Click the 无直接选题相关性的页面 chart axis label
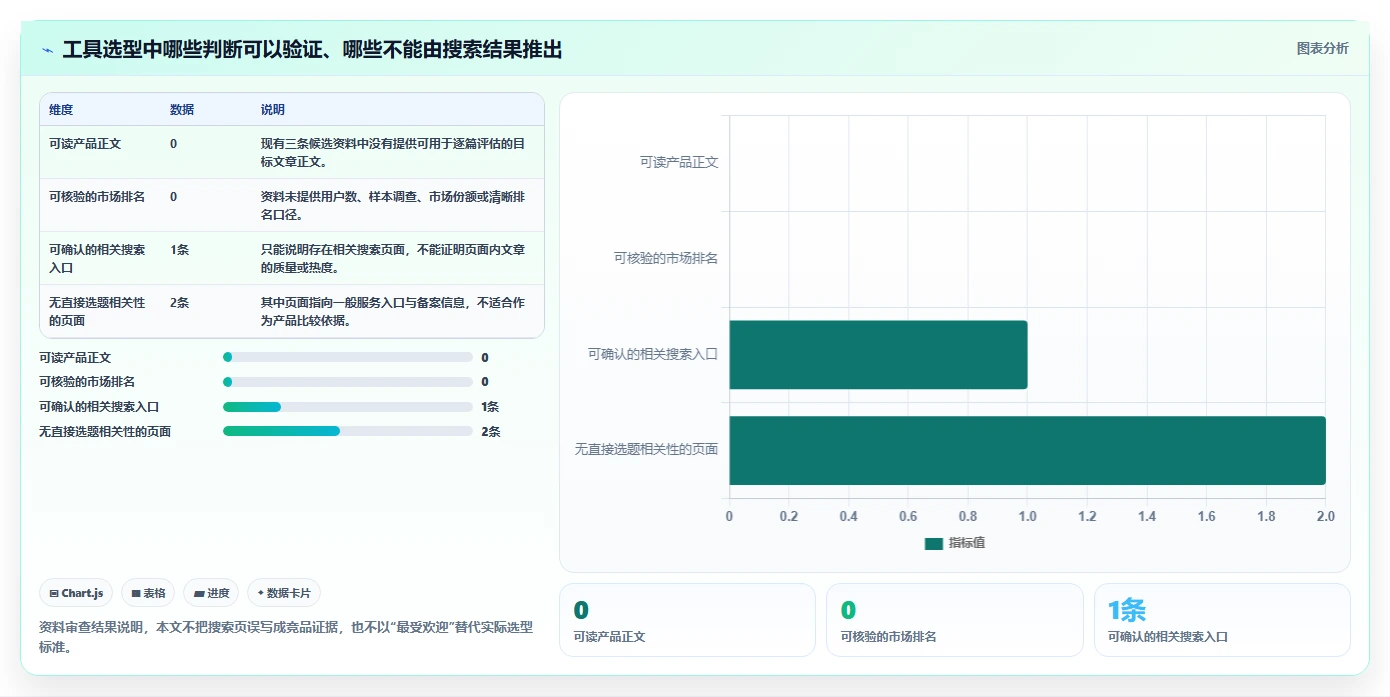This screenshot has width=1390, height=697. tap(646, 450)
